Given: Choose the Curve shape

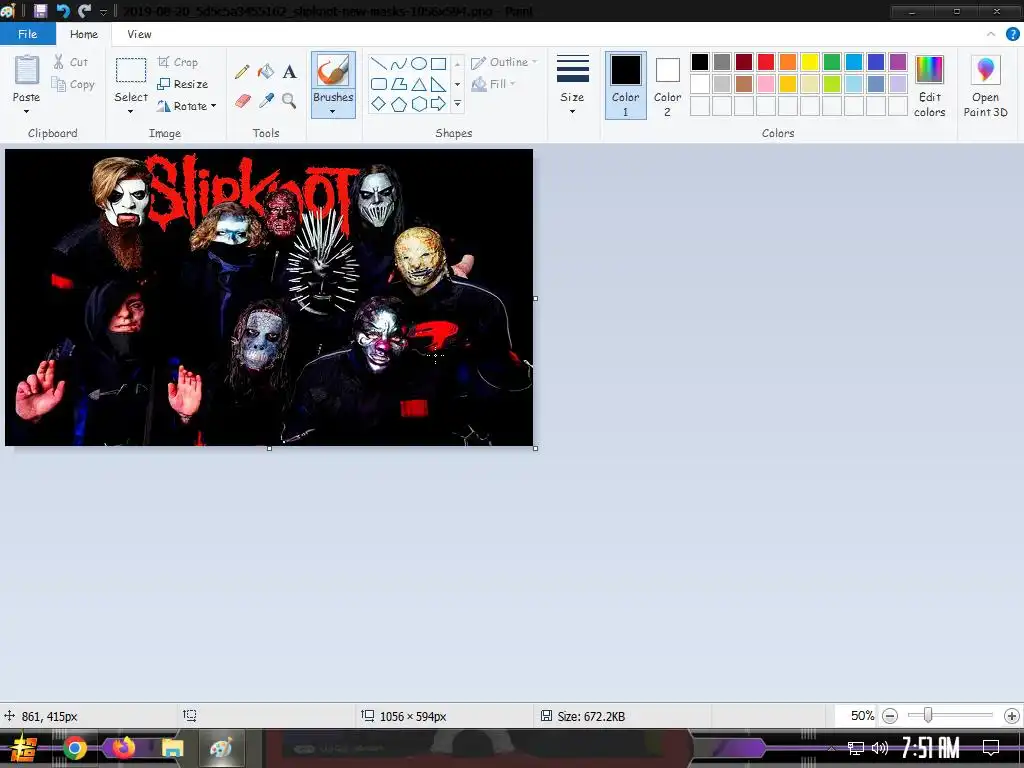Looking at the screenshot, I should 398,63.
